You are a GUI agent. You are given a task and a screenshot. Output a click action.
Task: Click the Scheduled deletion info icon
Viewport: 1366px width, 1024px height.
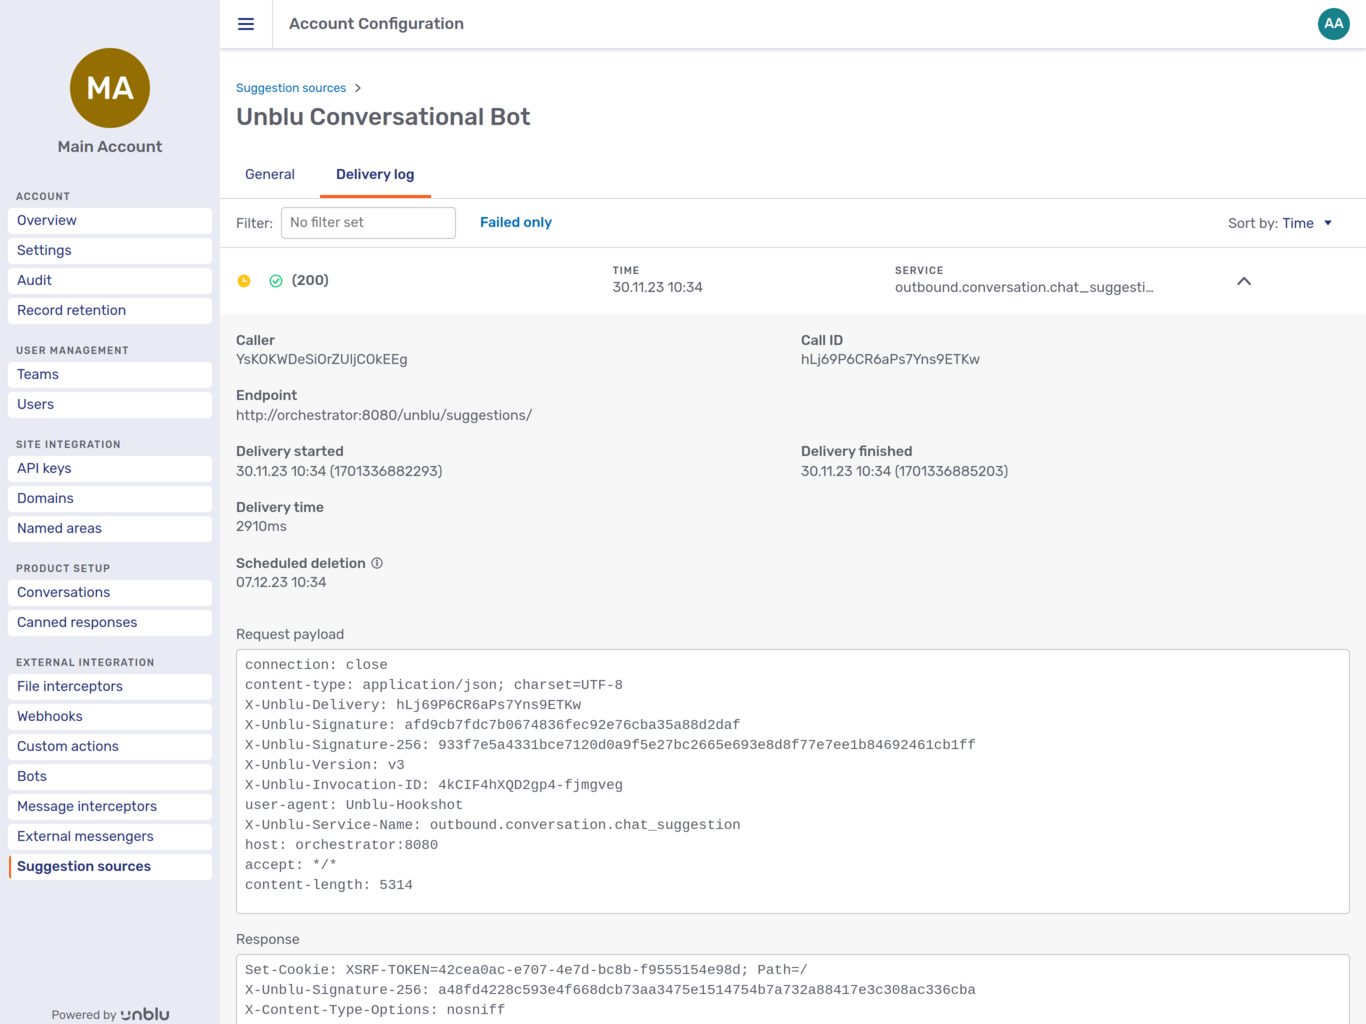click(376, 563)
